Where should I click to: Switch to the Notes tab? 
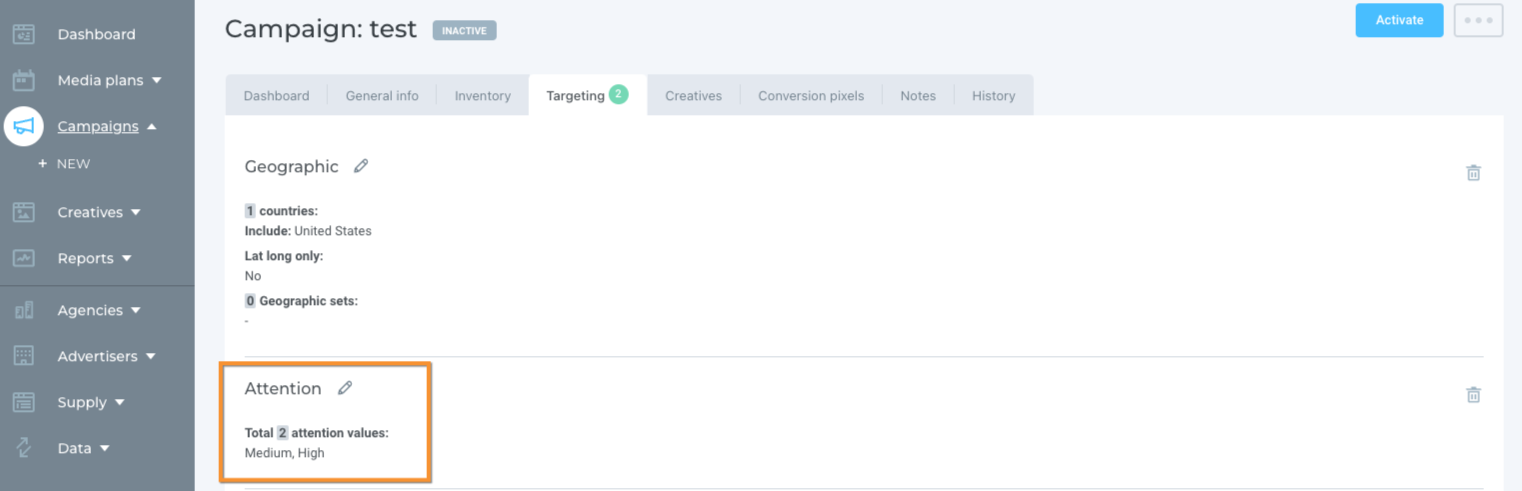coord(918,96)
